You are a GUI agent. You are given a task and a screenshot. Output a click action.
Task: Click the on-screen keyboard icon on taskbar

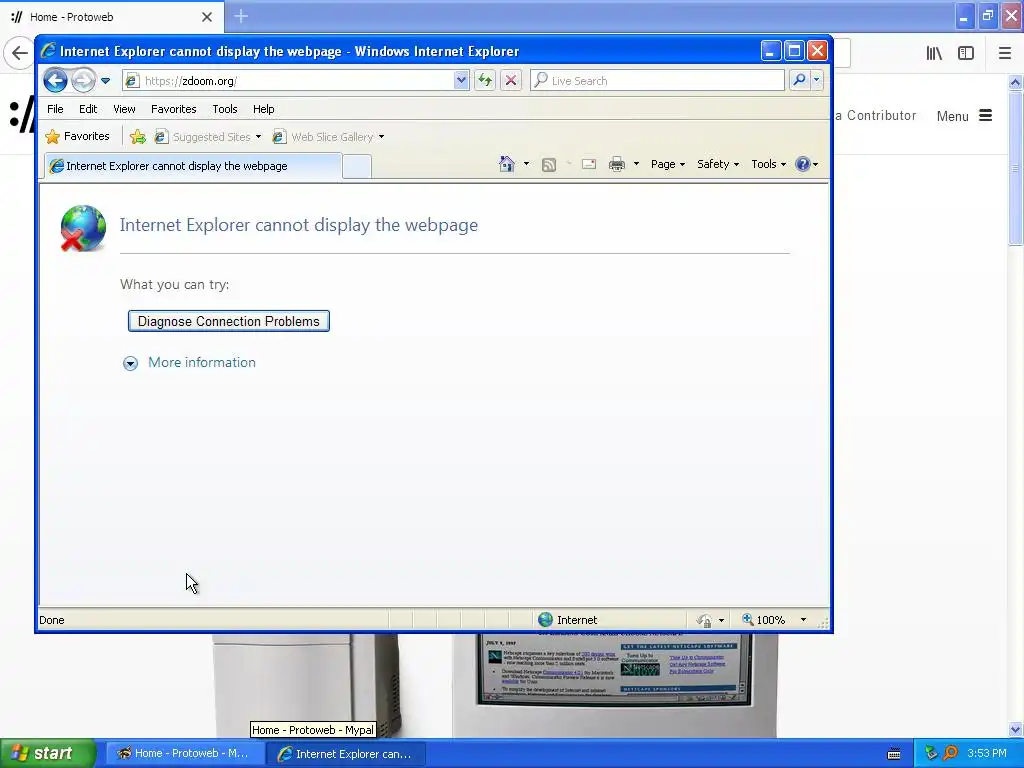coord(894,754)
